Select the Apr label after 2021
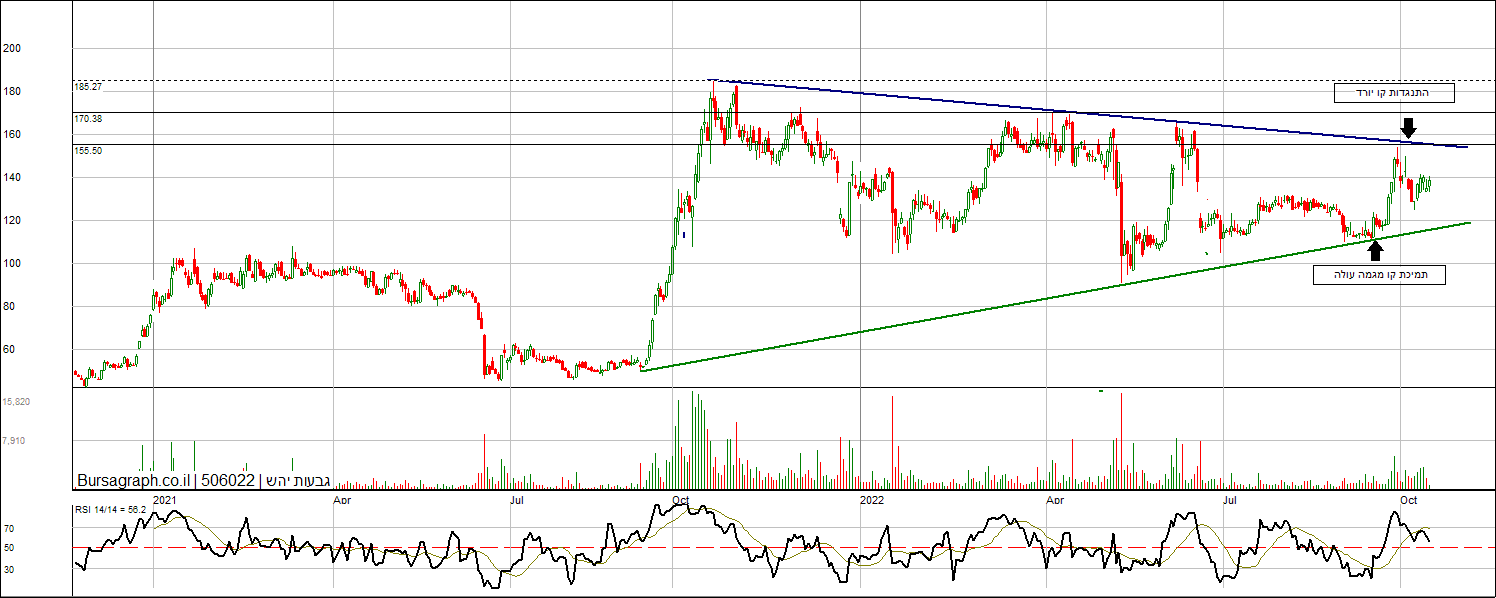1496x598 pixels. (342, 498)
